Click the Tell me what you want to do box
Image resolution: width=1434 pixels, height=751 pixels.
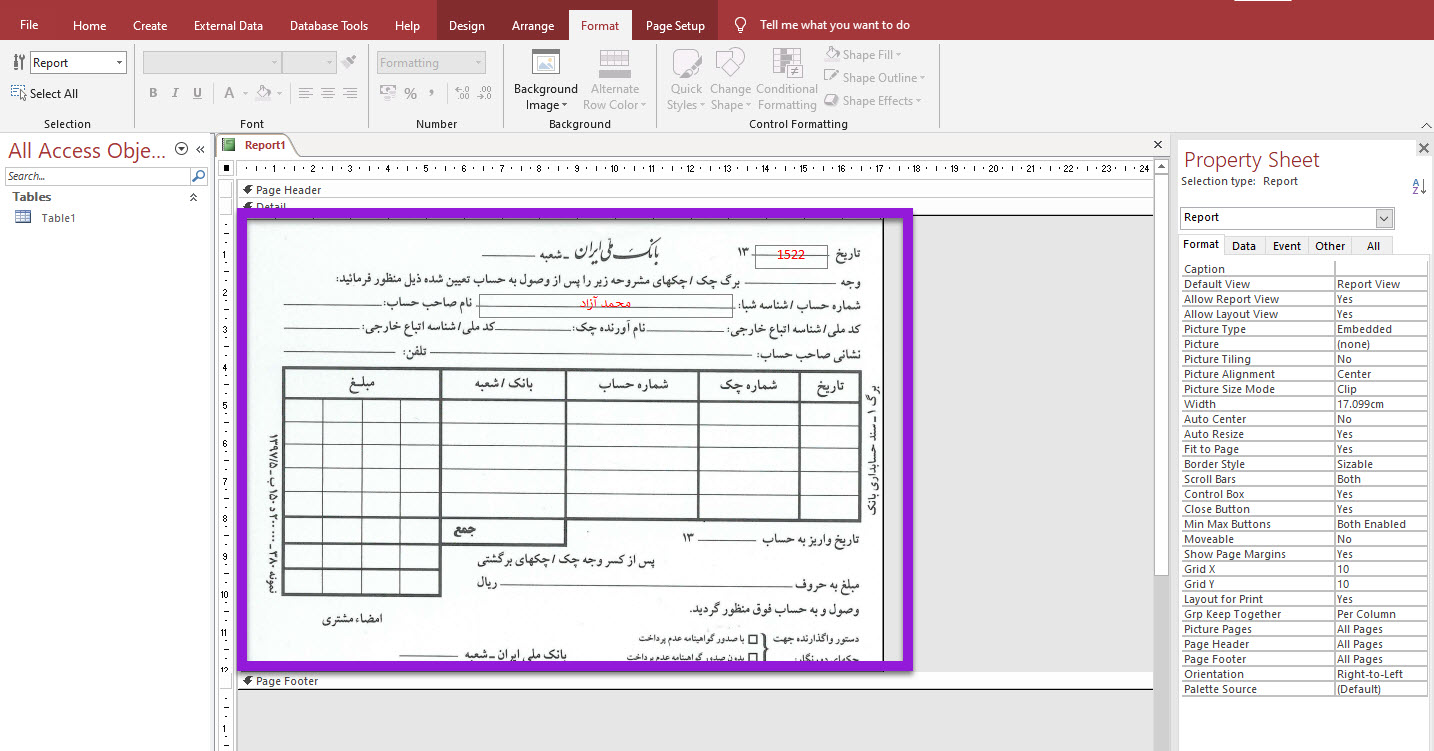pyautogui.click(x=834, y=25)
